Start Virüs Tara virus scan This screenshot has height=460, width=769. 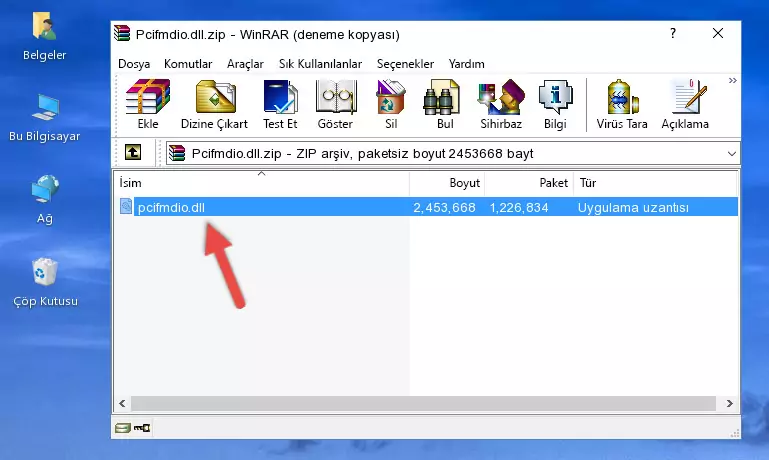coord(622,104)
